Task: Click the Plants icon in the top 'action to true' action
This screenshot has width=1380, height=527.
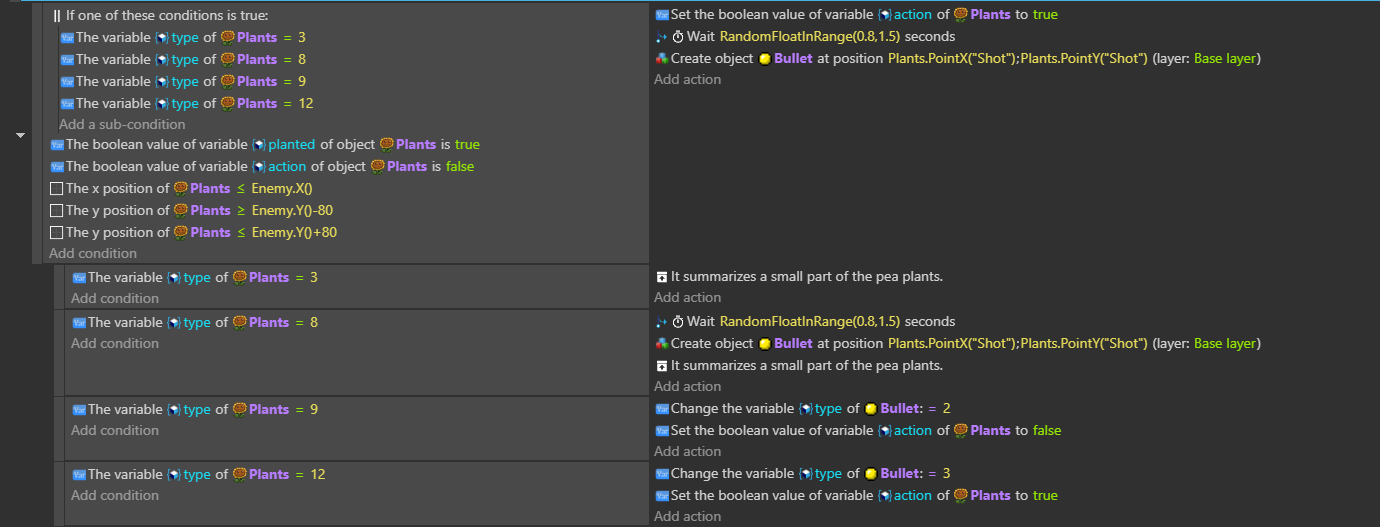Action: point(960,15)
